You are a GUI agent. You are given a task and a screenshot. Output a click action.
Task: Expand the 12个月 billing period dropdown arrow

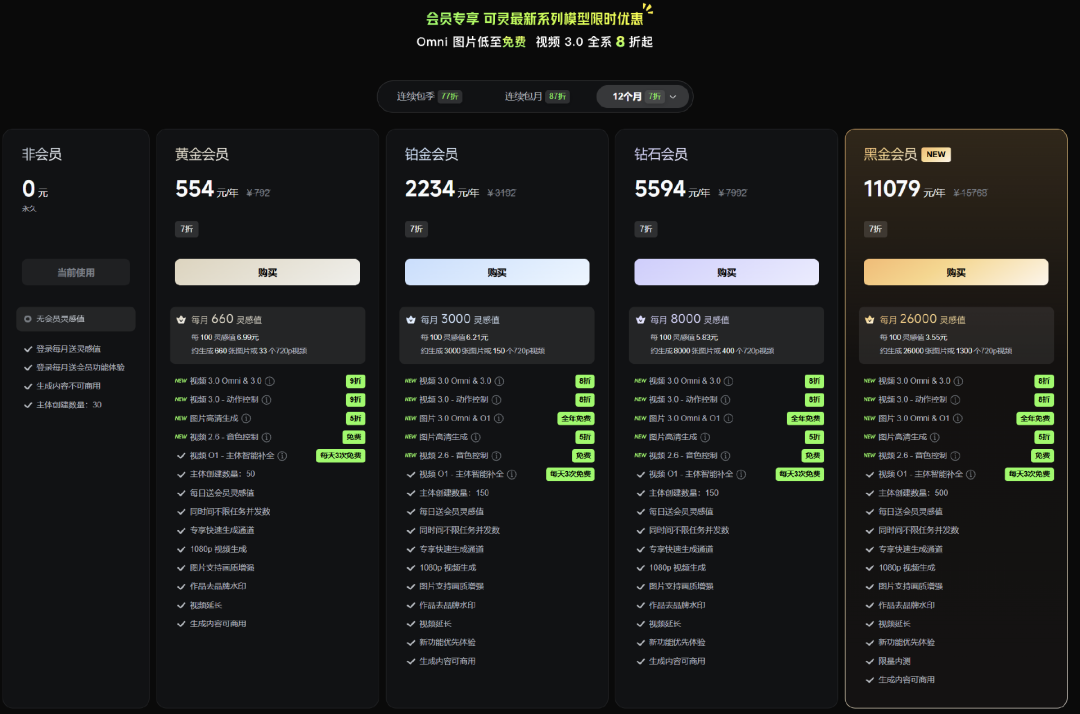click(673, 97)
